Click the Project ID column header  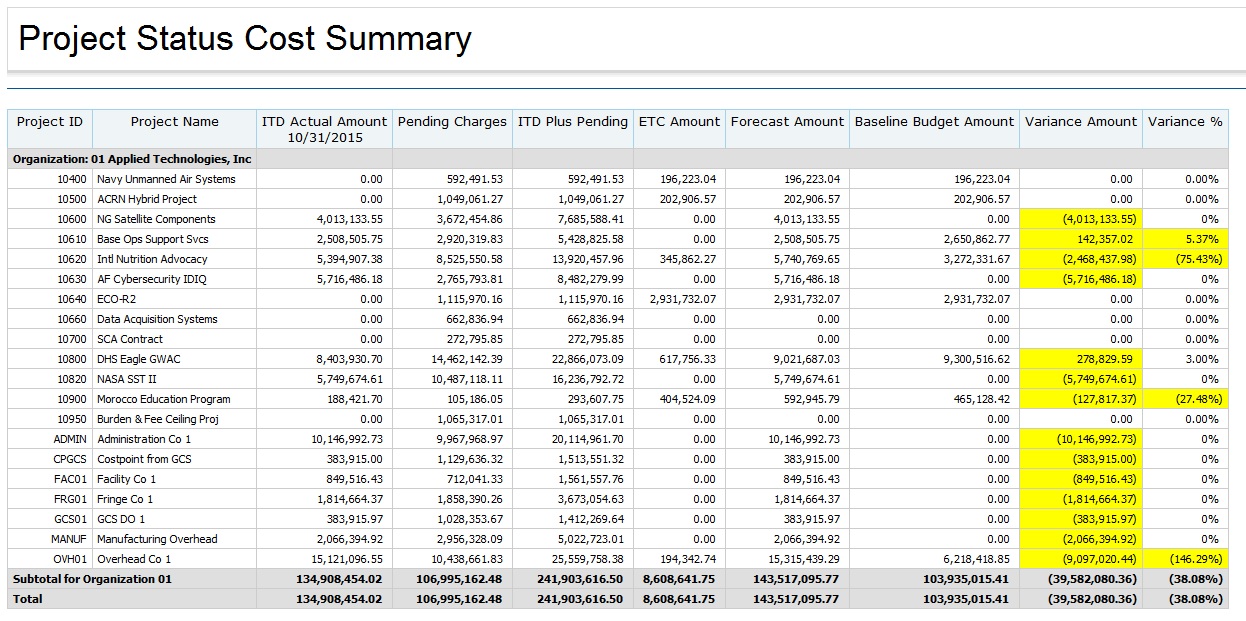[x=49, y=122]
